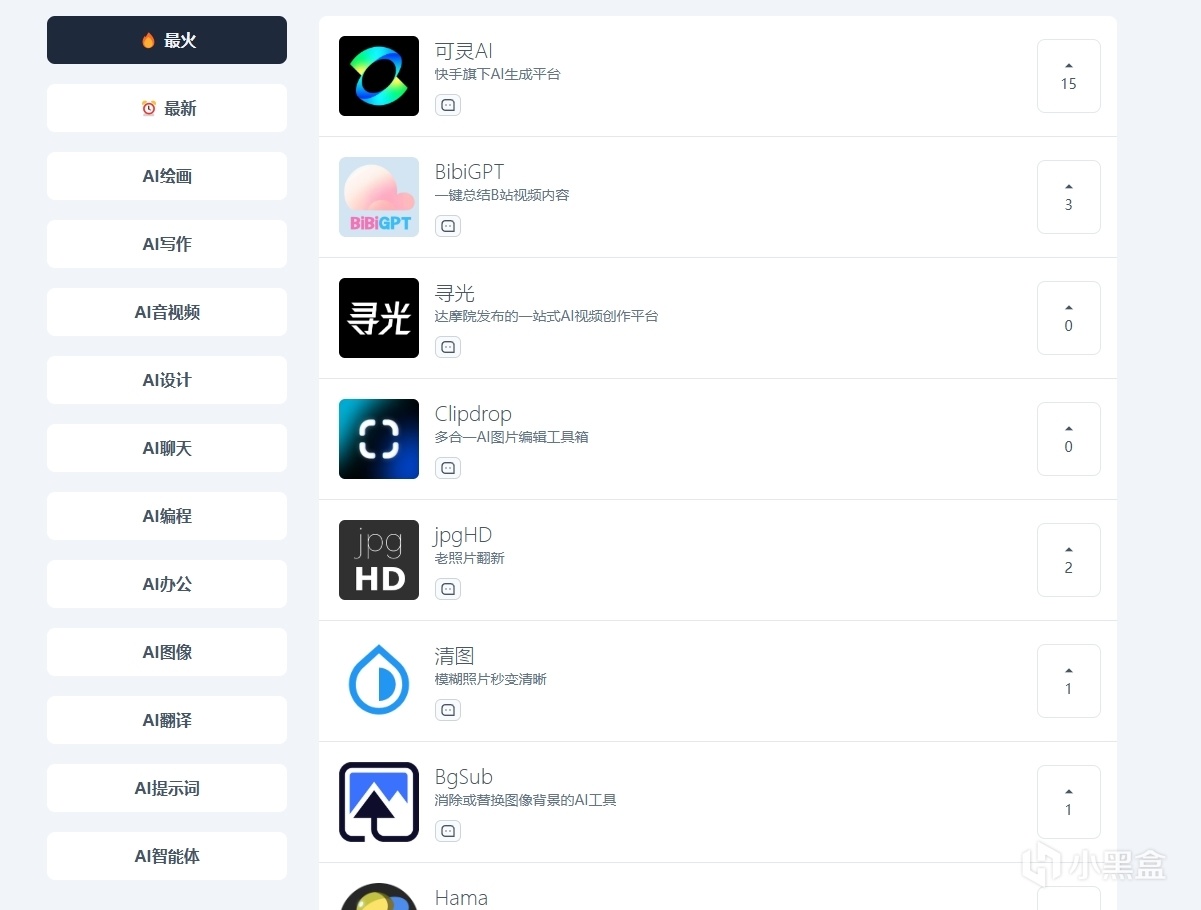1201x910 pixels.
Task: Click the BgSub arrow image logo
Action: (378, 801)
